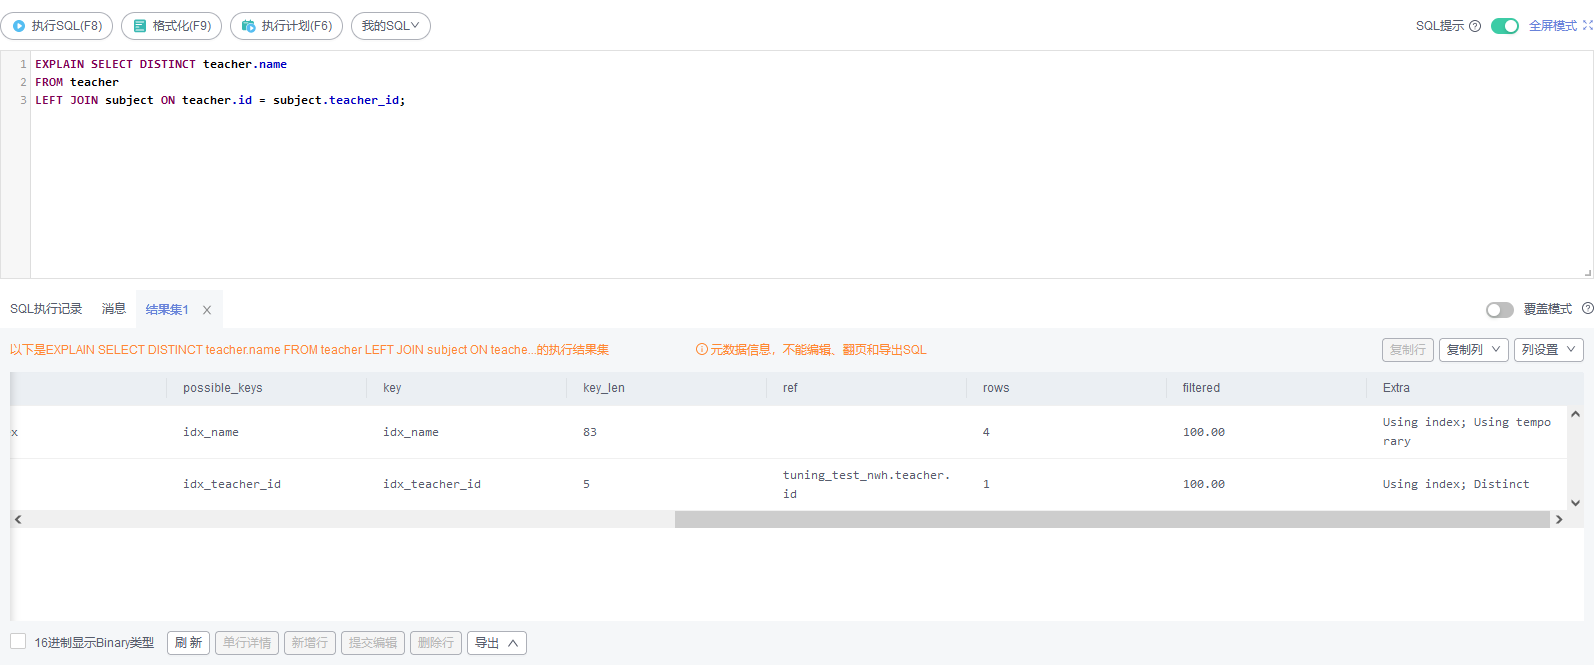Open the 复制列 dropdown
1594x665 pixels.
click(1474, 350)
